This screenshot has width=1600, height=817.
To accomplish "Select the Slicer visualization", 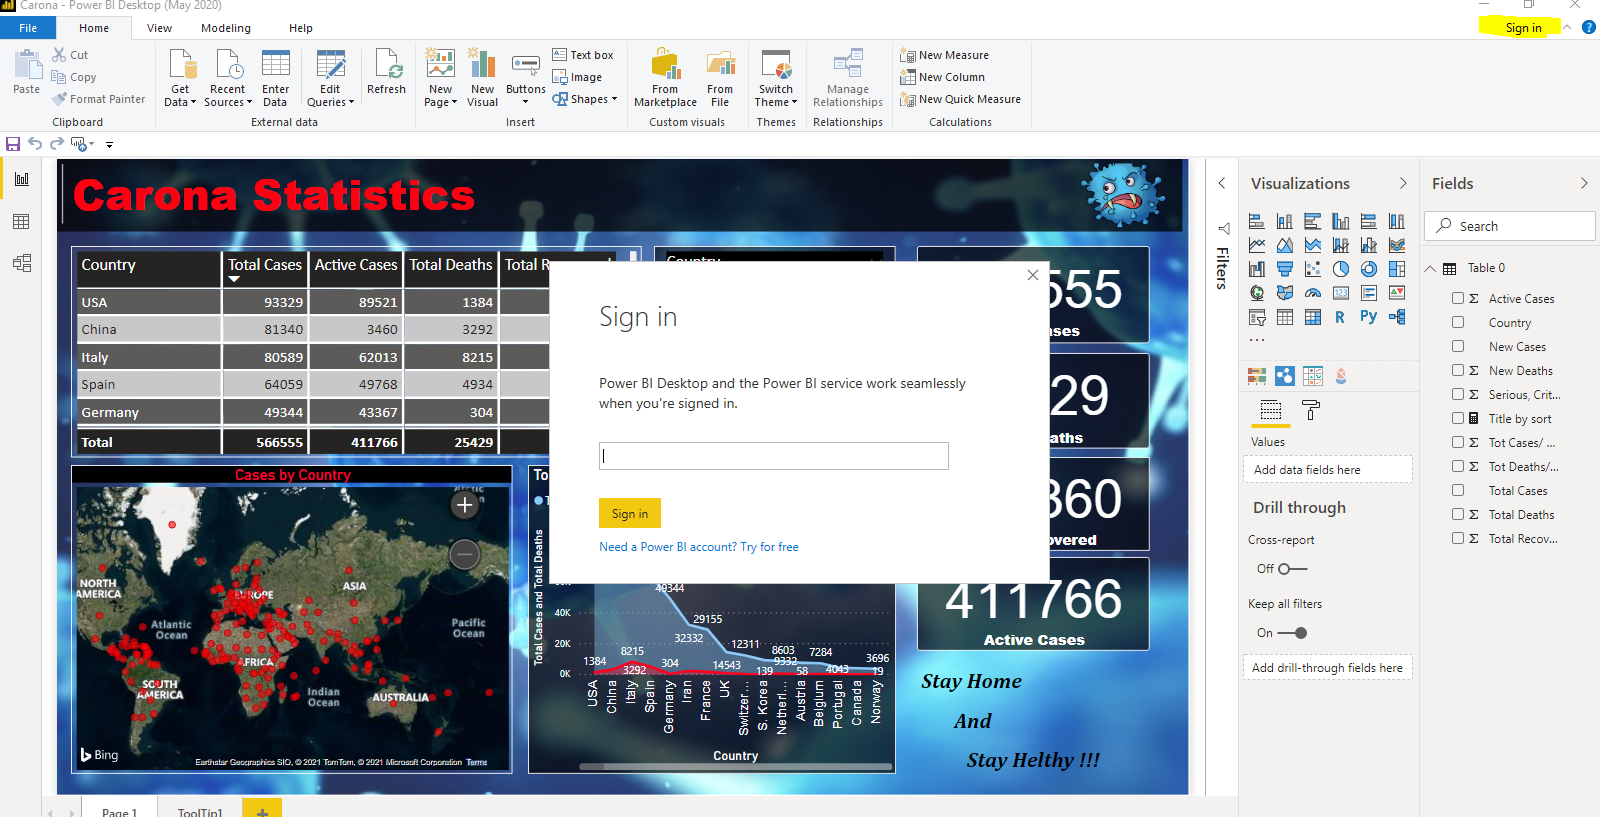I will (1257, 317).
